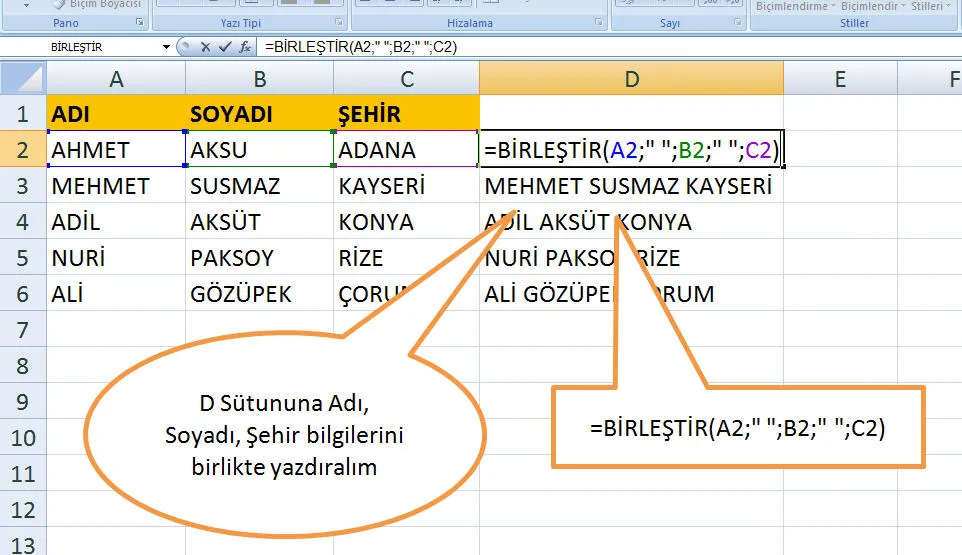
Task: Click the Name Box showing BİRLEŞTİR
Action: pyautogui.click(x=90, y=47)
